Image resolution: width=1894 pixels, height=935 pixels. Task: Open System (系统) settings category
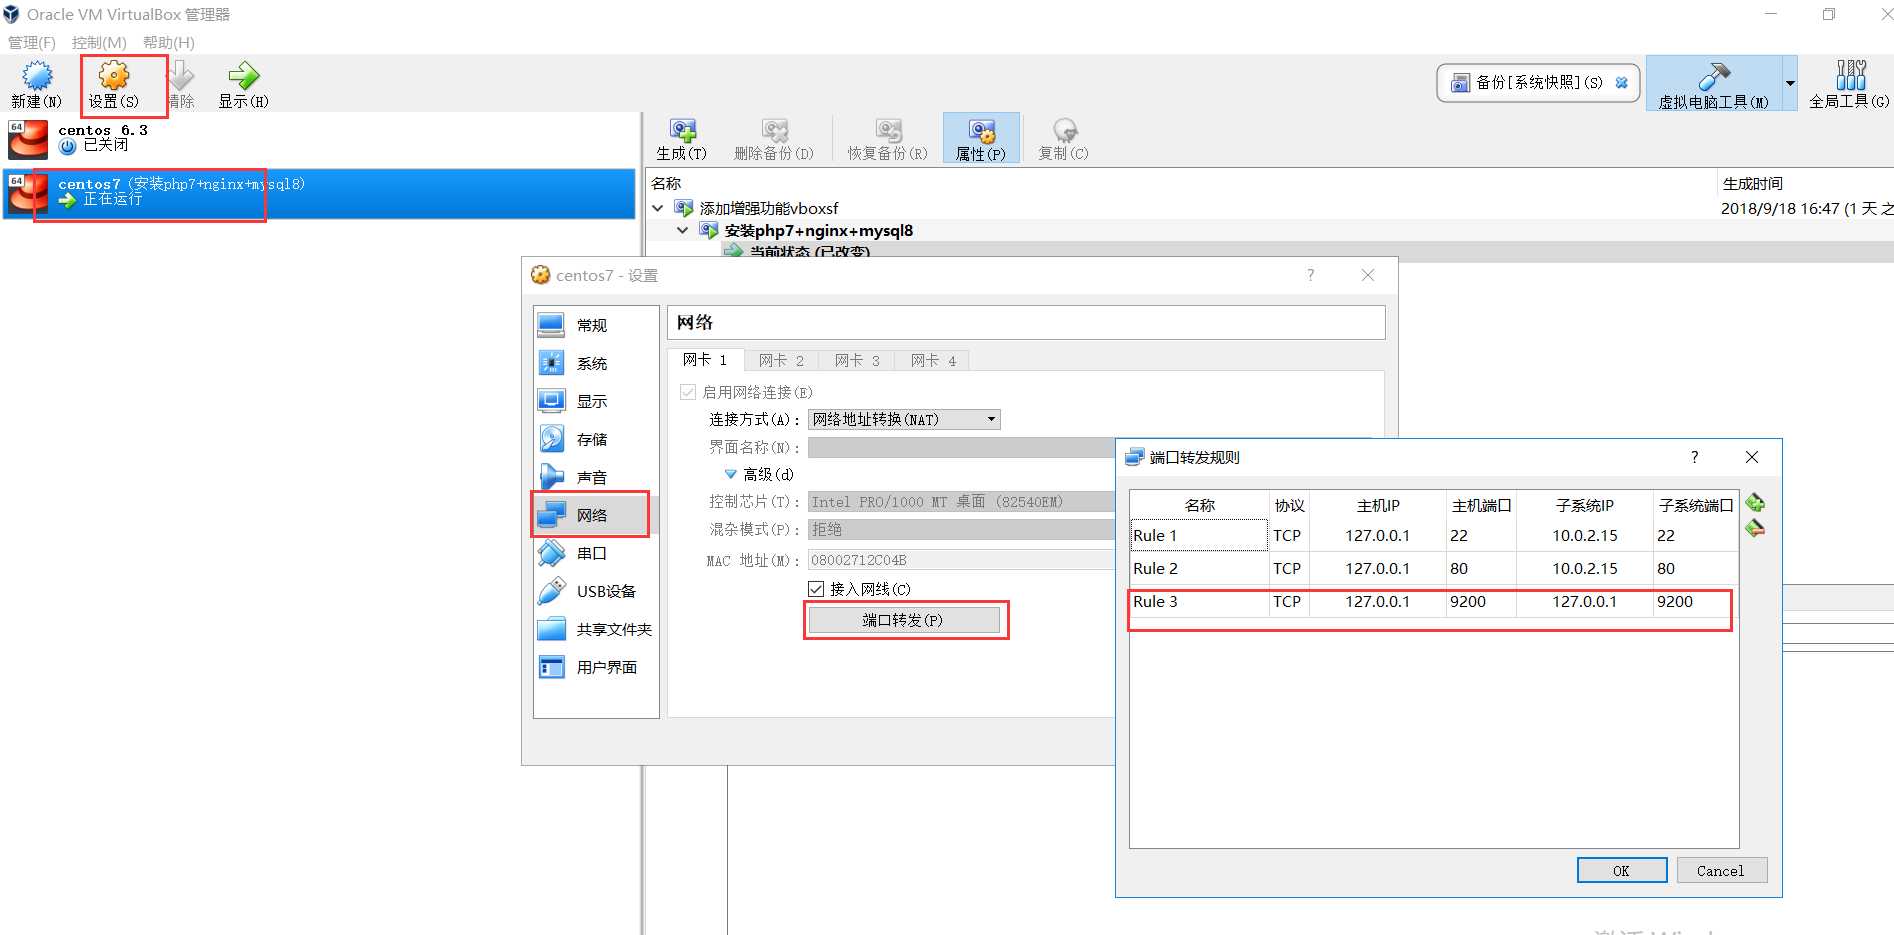595,363
